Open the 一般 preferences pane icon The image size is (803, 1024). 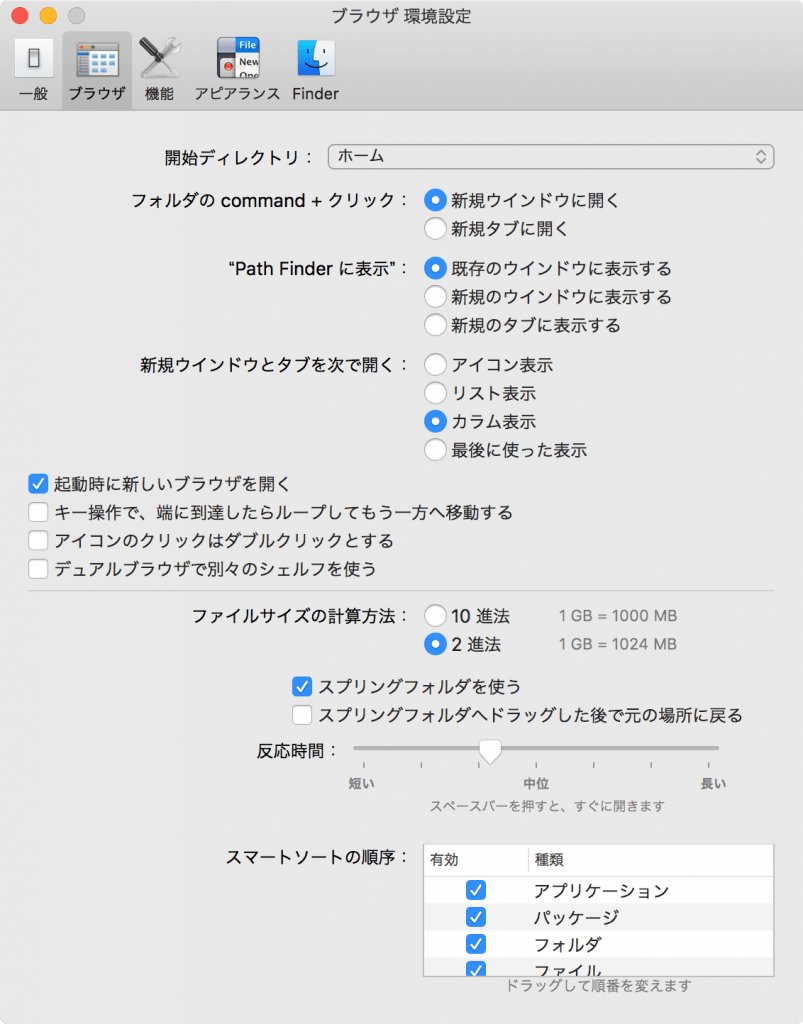33,69
